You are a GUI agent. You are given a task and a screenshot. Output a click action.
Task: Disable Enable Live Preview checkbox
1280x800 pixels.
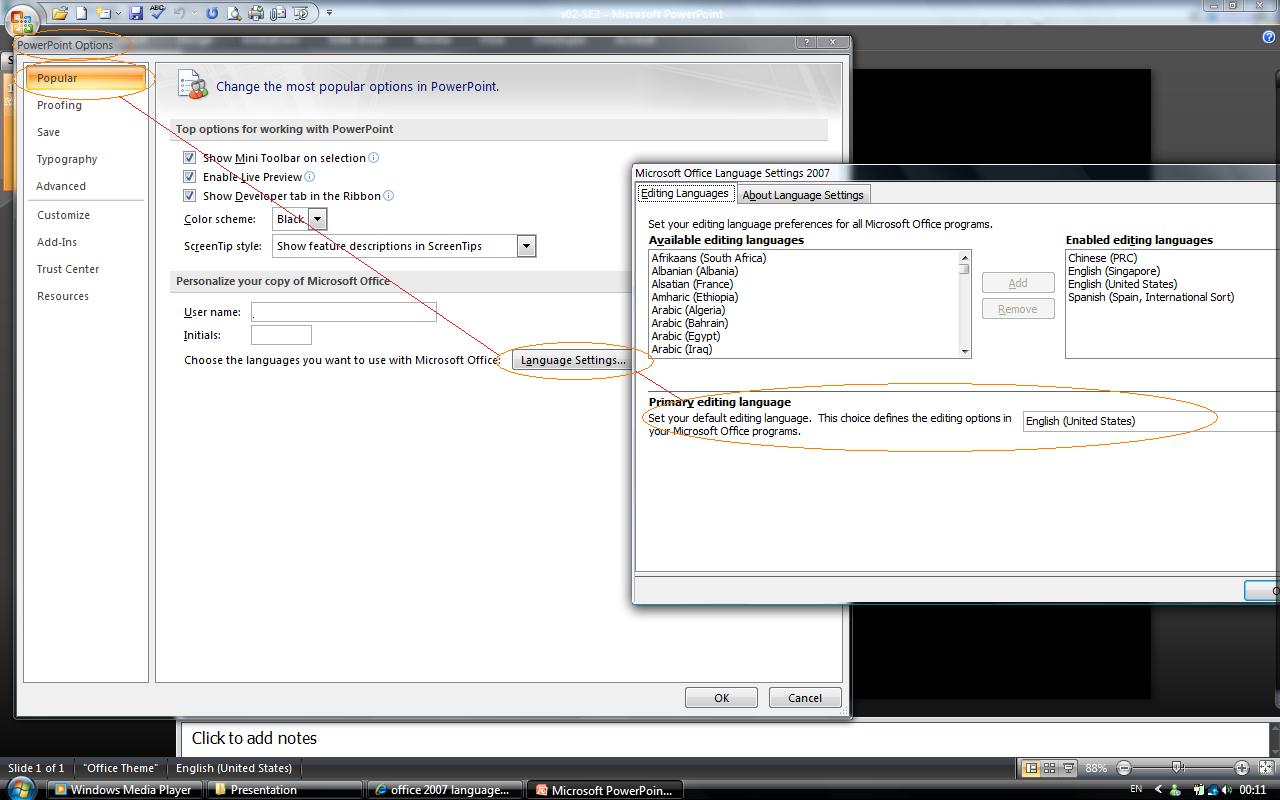189,177
